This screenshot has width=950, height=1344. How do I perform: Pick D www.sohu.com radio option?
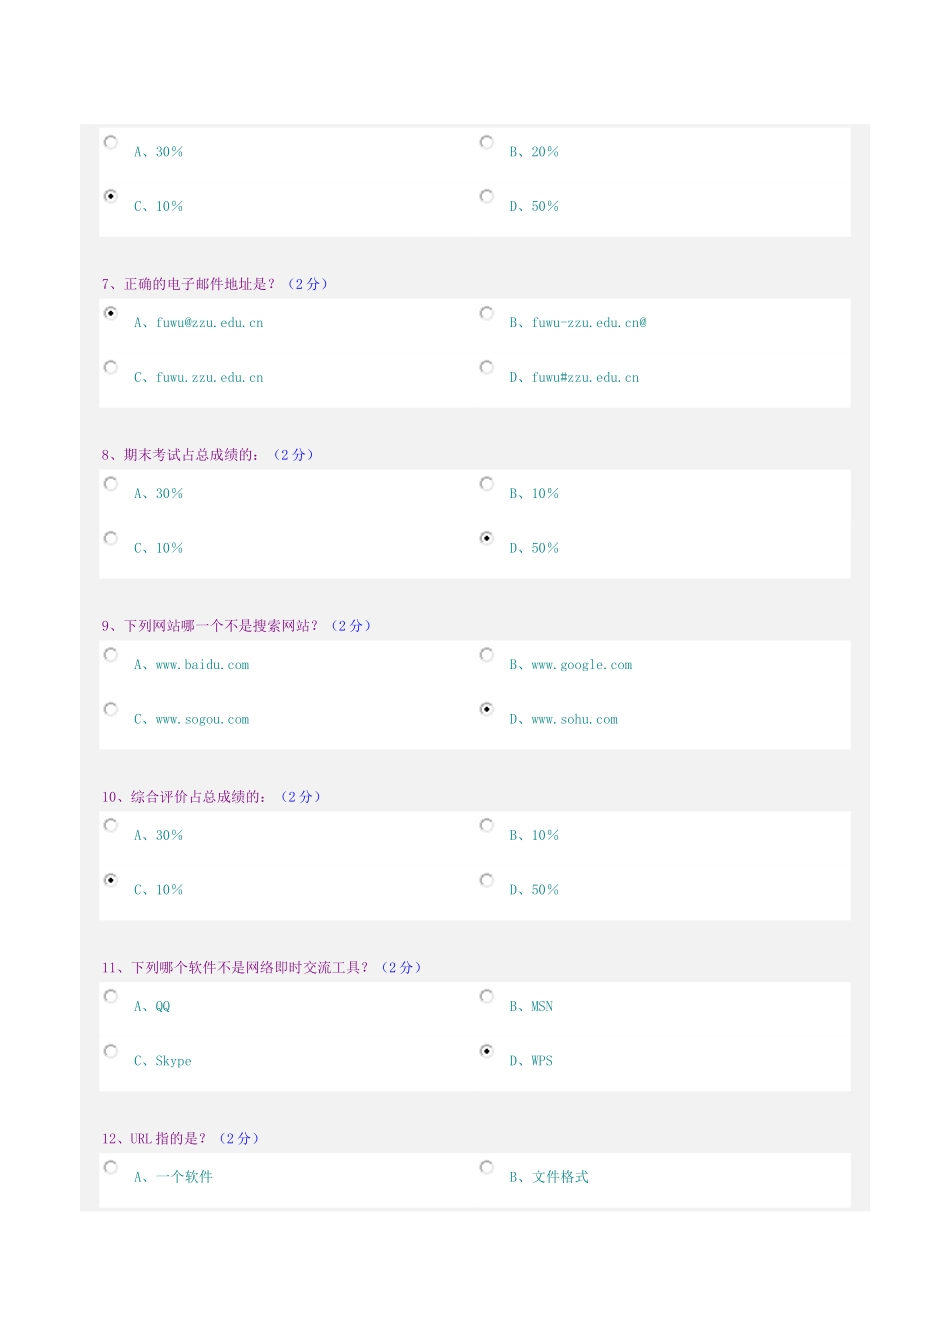pyautogui.click(x=487, y=709)
